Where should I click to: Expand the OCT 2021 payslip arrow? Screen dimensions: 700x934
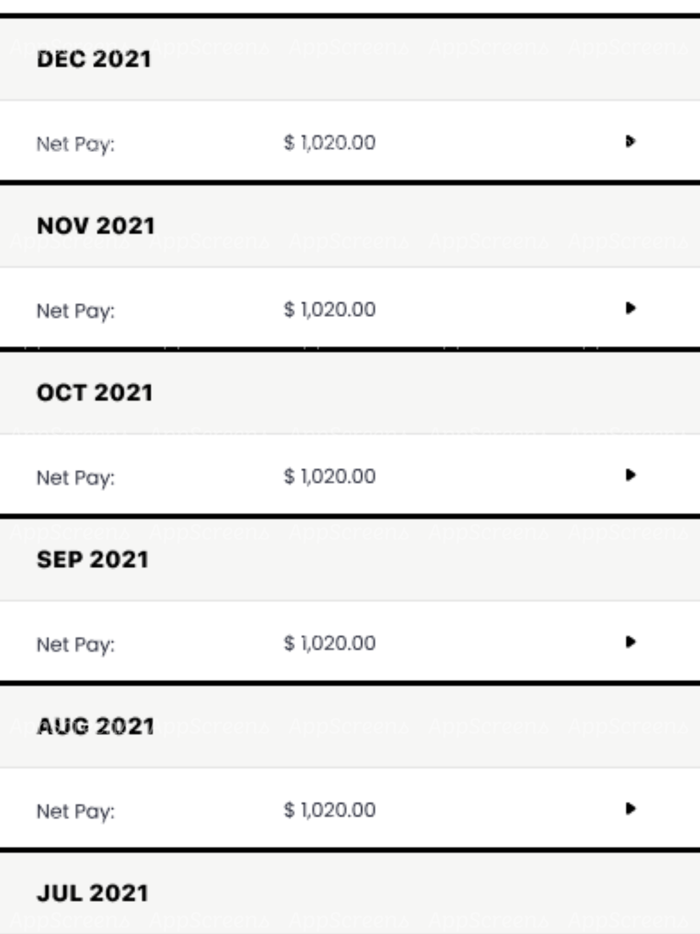tap(630, 476)
